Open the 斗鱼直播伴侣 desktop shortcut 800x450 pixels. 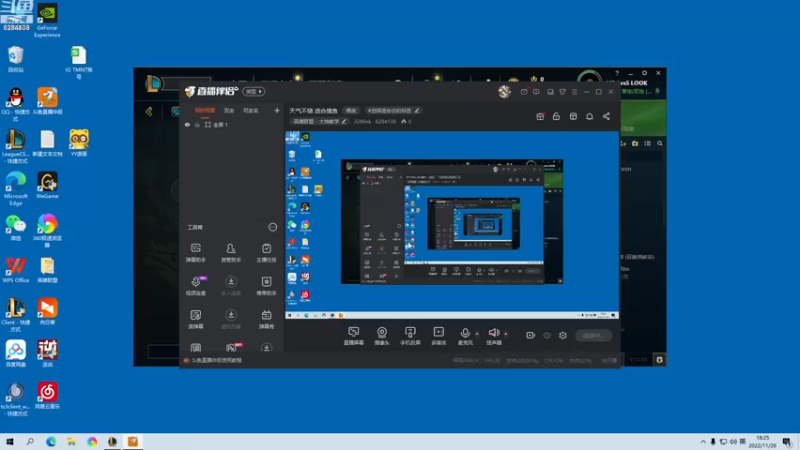(x=47, y=101)
